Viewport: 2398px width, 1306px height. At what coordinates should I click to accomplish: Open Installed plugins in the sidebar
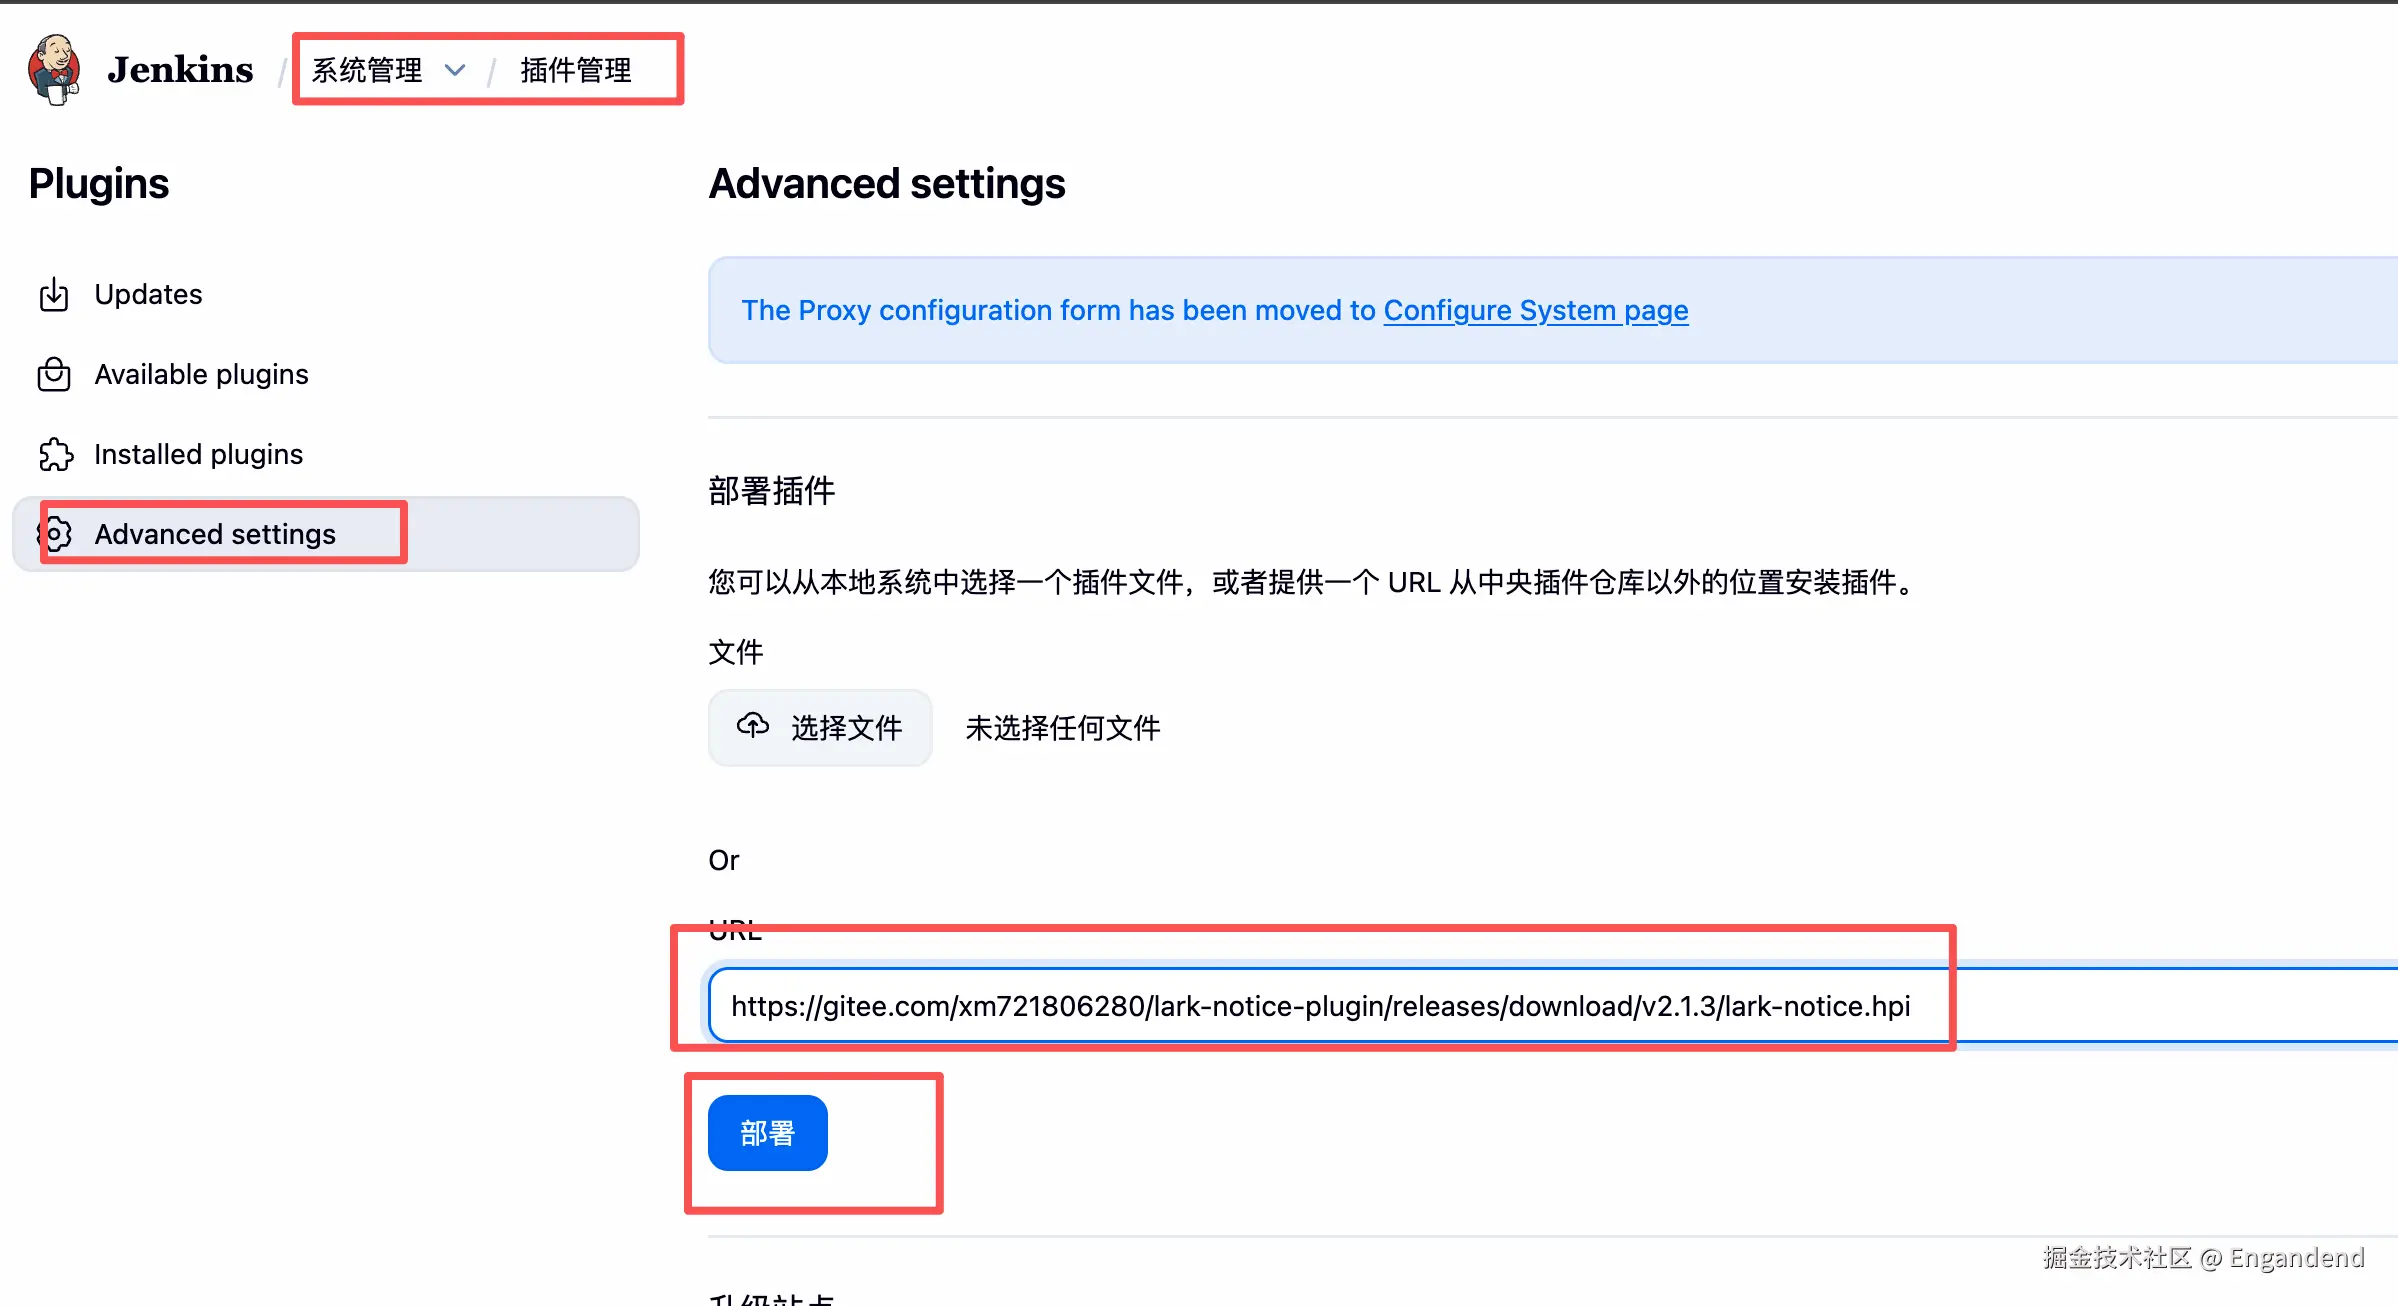(x=198, y=455)
